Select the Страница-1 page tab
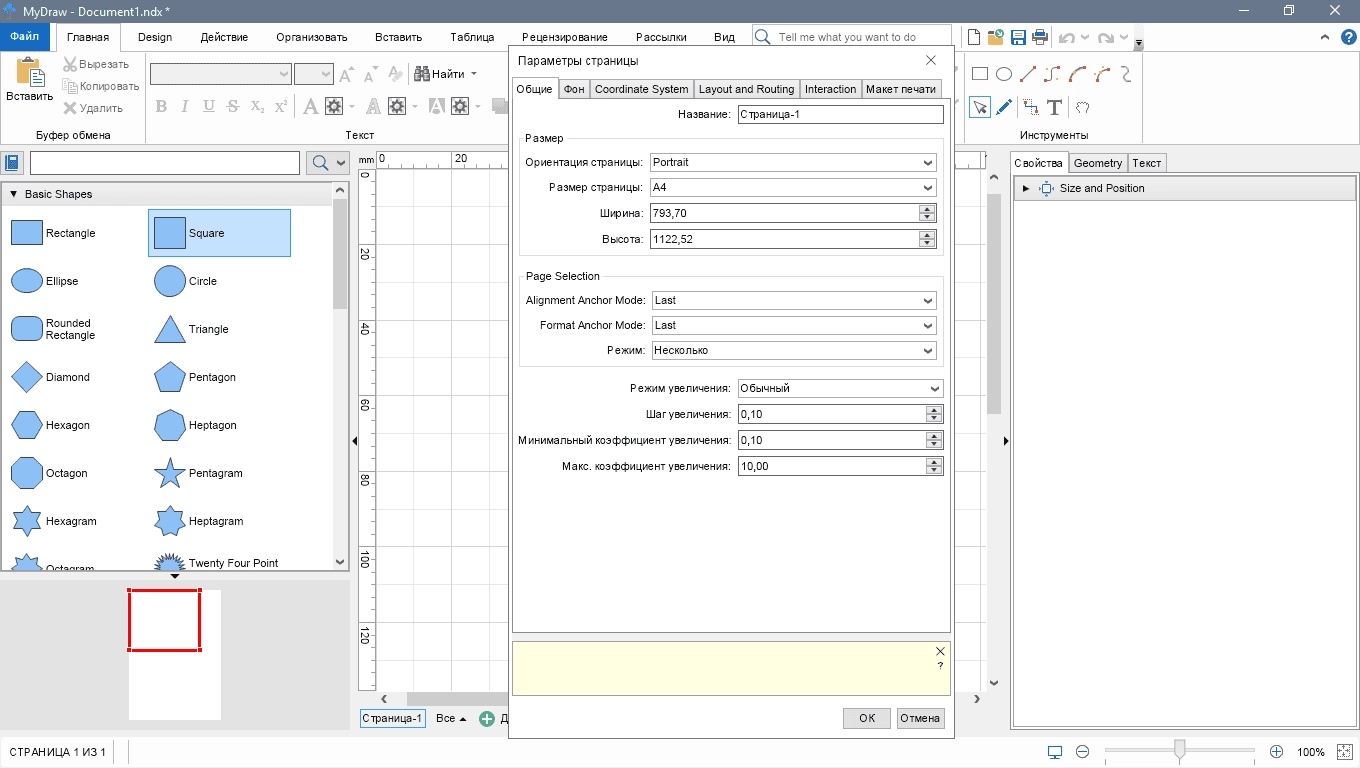 (x=393, y=718)
